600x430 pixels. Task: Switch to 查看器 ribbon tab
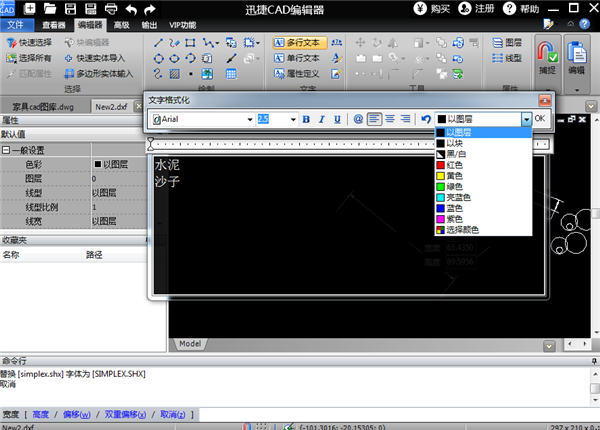pos(54,25)
